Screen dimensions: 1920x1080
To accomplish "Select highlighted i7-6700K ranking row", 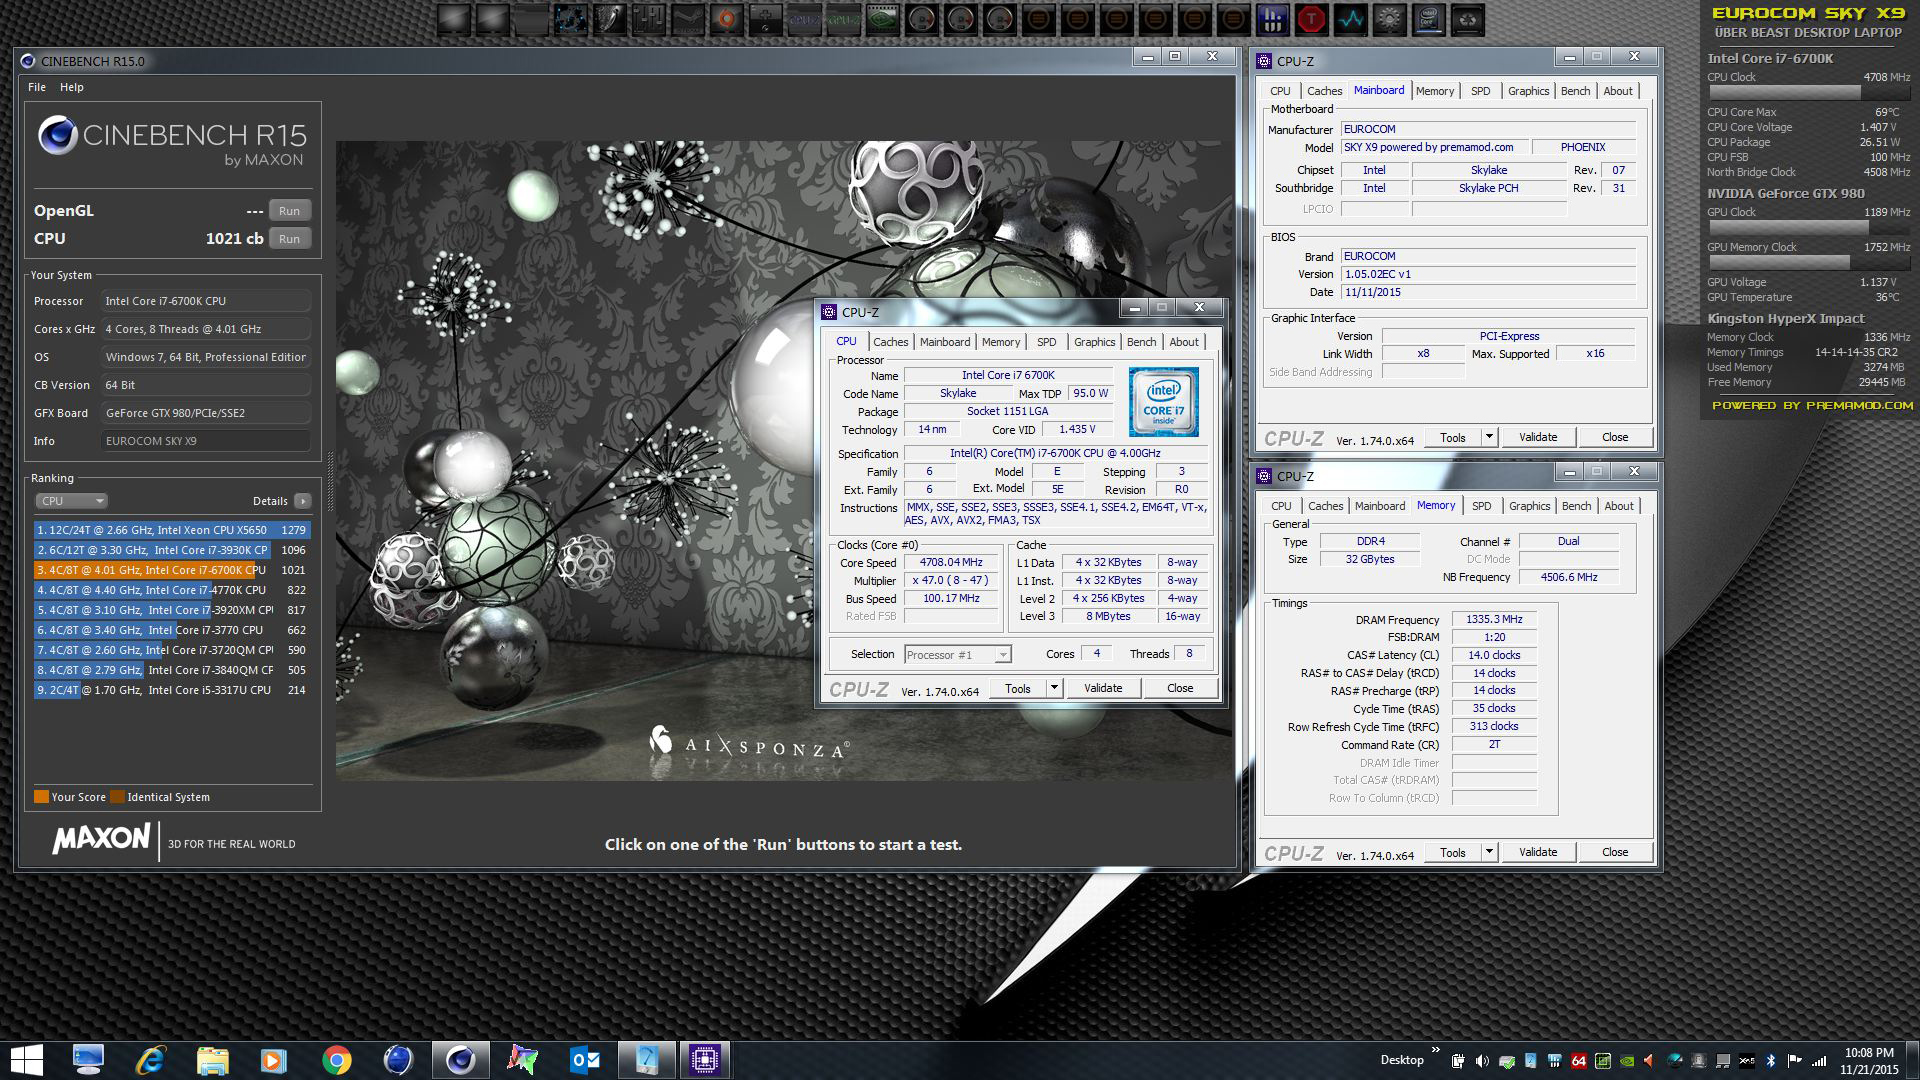I will [172, 570].
